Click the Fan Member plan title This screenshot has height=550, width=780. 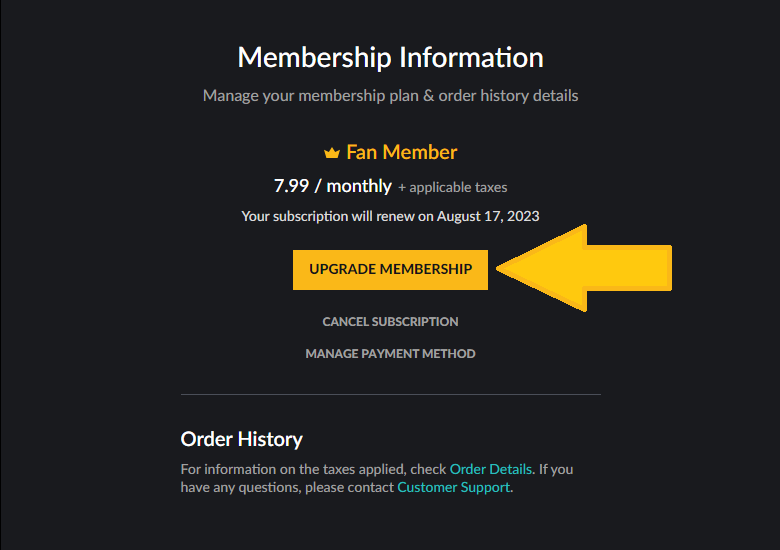pos(401,152)
